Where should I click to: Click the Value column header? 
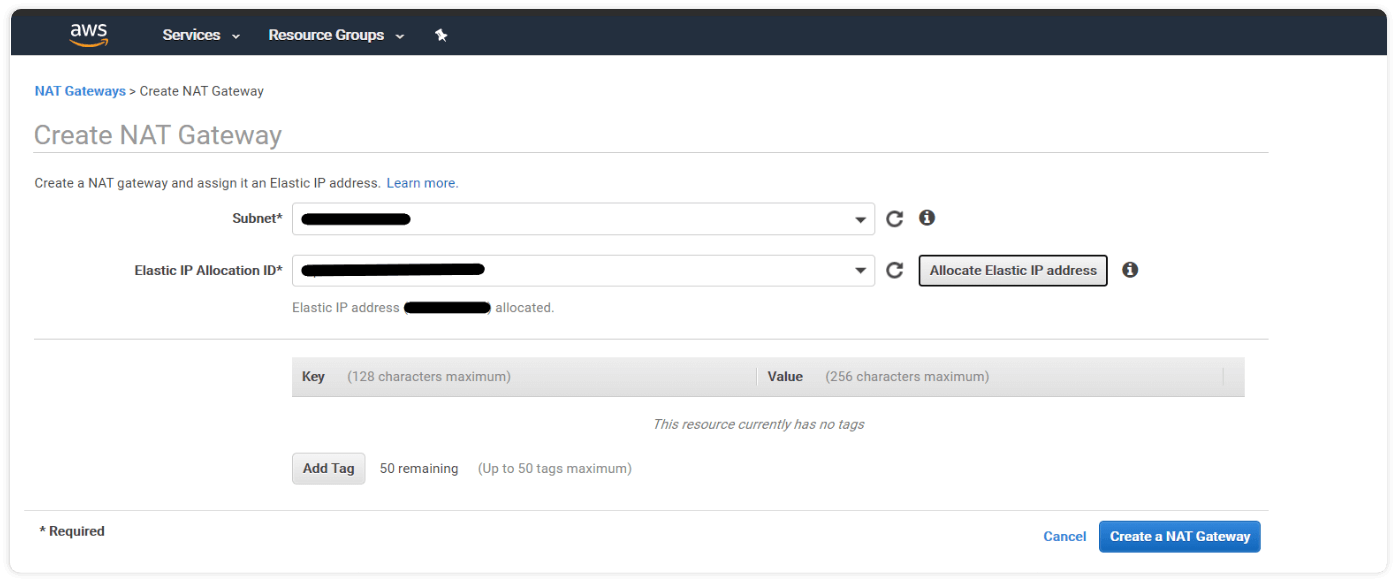785,377
